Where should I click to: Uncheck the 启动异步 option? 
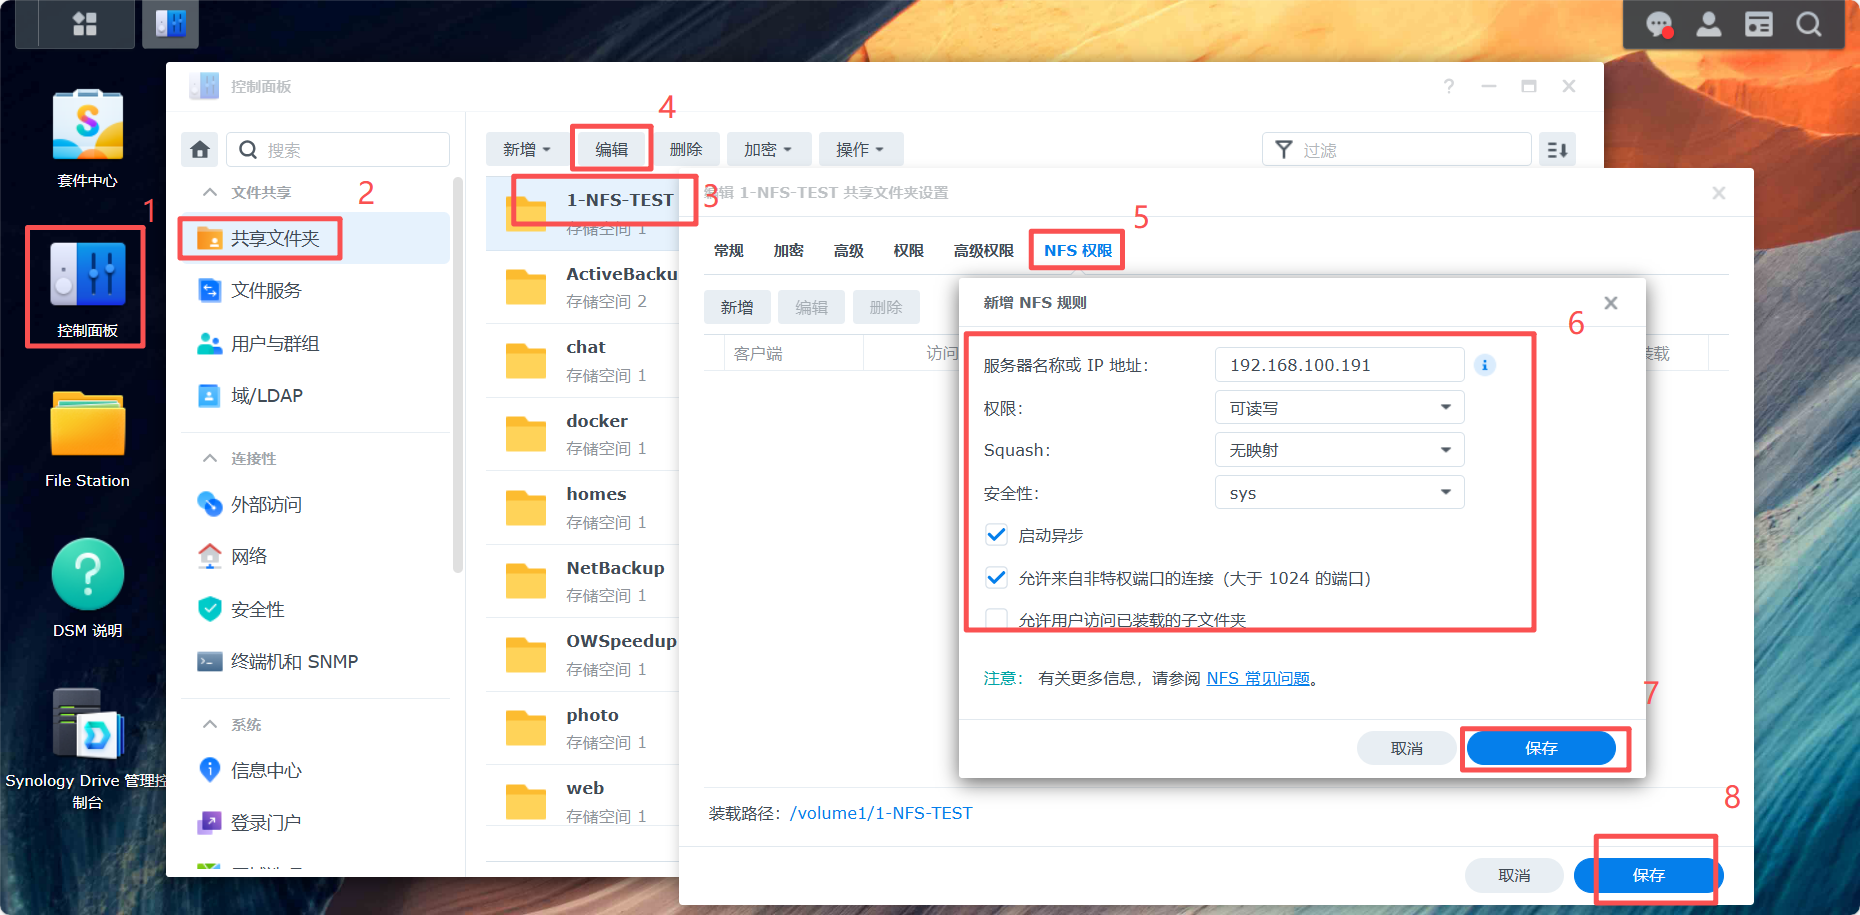click(996, 535)
